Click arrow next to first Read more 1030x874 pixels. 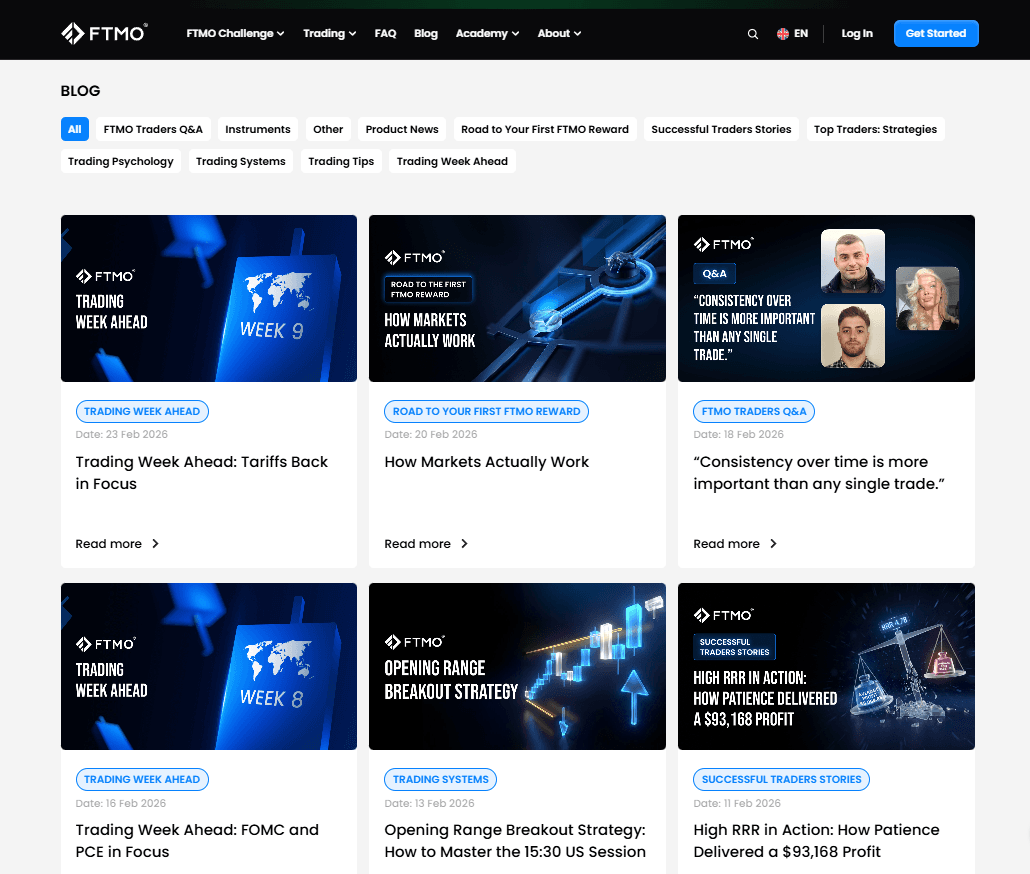point(155,544)
